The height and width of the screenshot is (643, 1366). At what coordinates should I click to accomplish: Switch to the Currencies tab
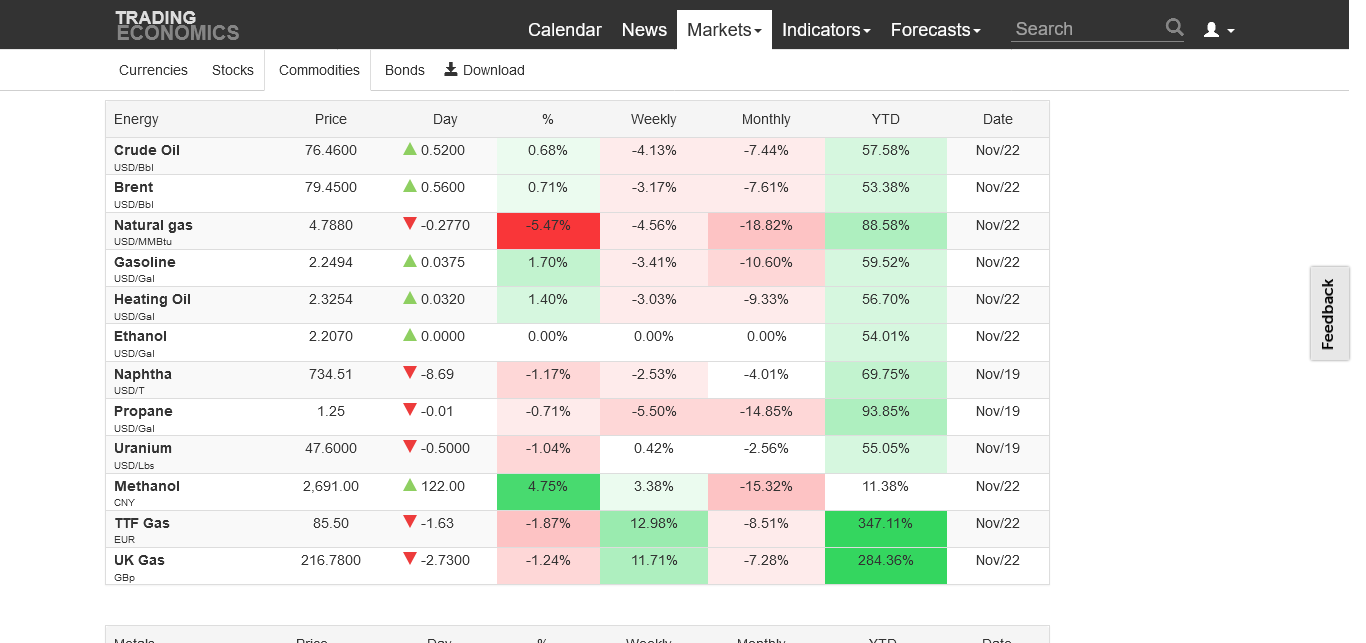[x=153, y=70]
